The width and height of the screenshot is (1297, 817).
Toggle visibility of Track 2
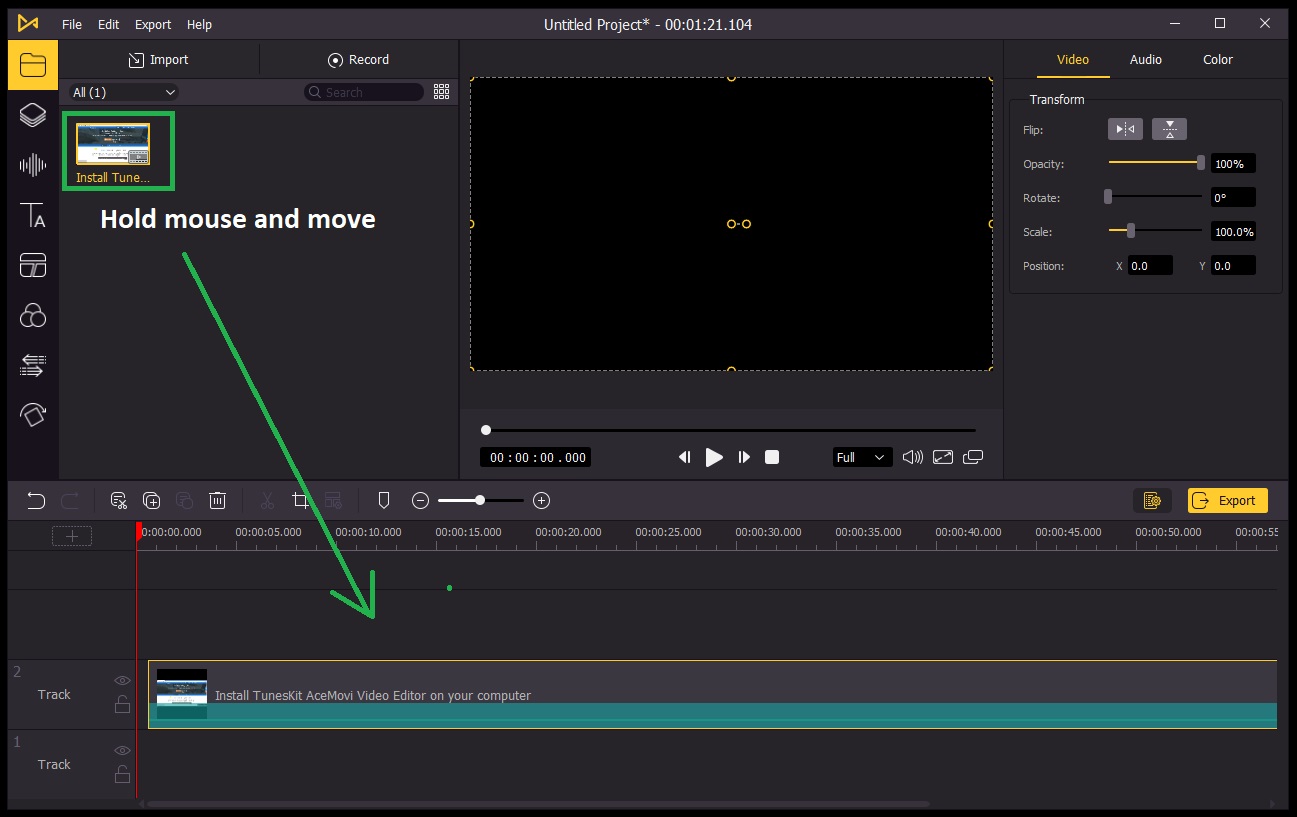(122, 680)
